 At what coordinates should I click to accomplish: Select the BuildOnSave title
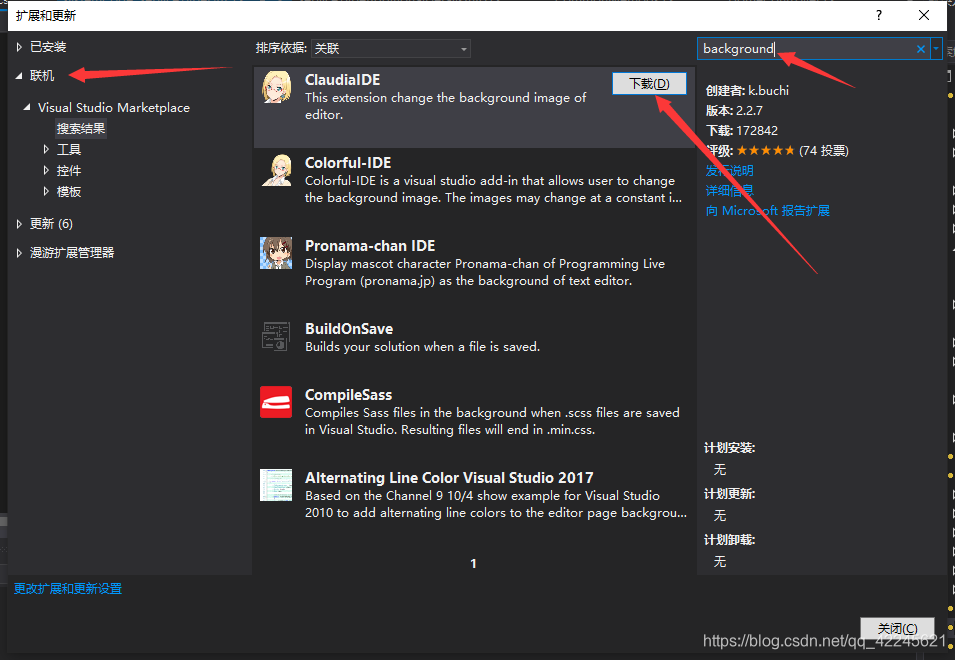[349, 329]
